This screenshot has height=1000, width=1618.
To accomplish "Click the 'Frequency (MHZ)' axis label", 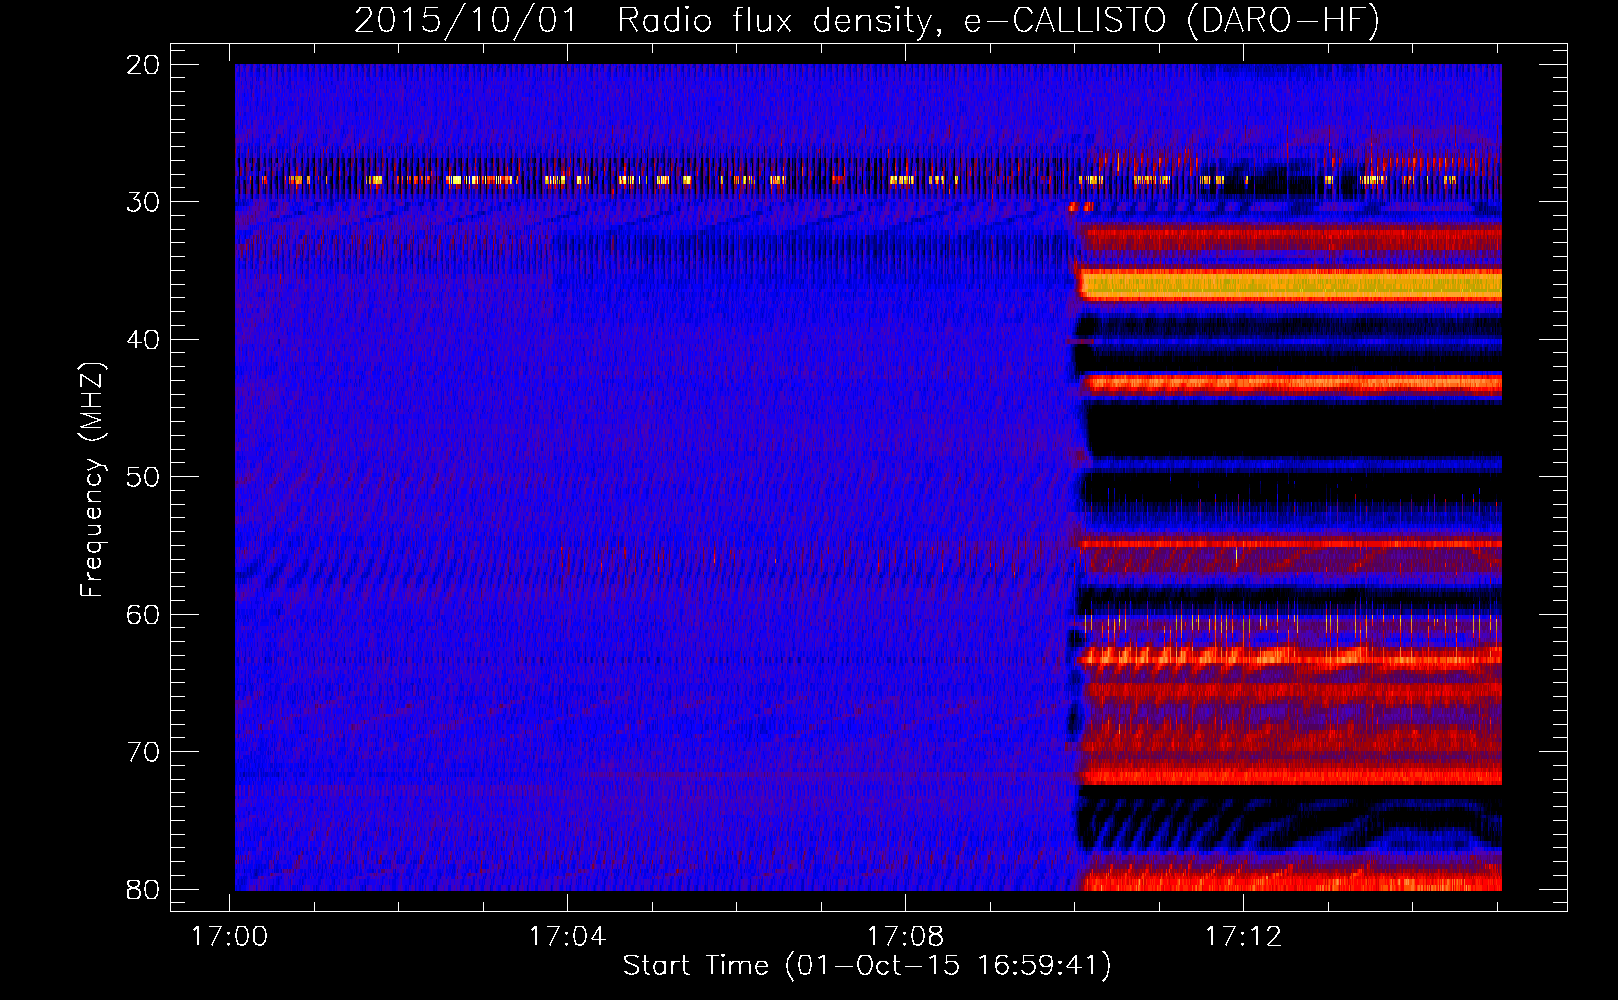I will pos(92,480).
